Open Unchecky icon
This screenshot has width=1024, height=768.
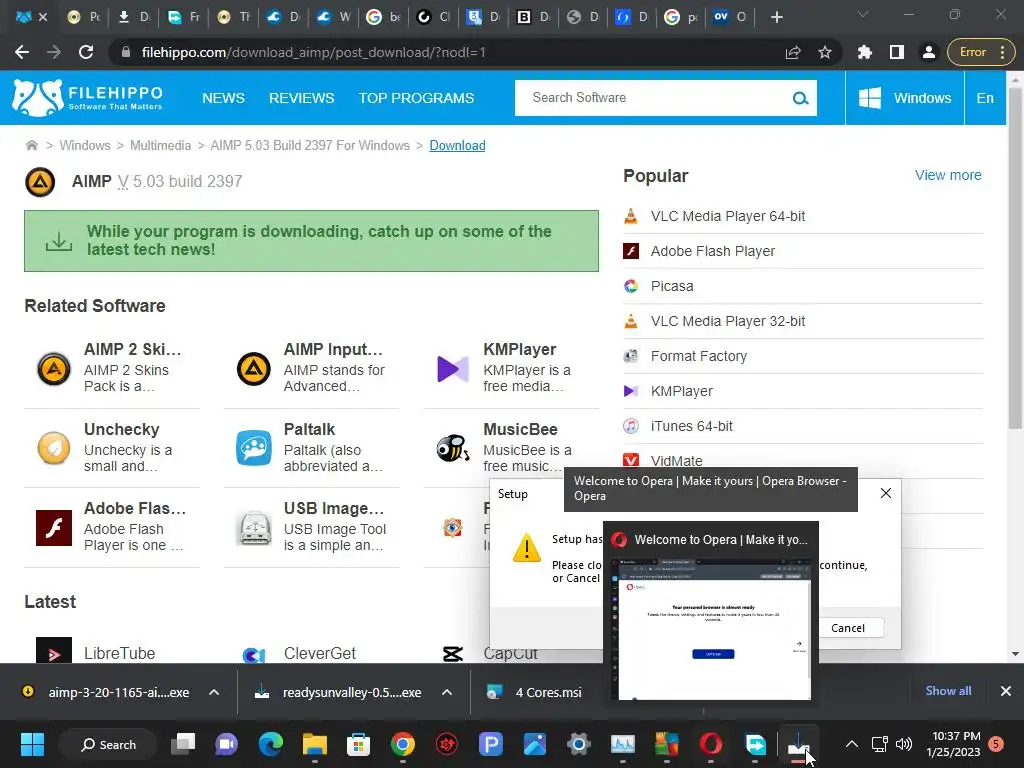[x=54, y=449]
